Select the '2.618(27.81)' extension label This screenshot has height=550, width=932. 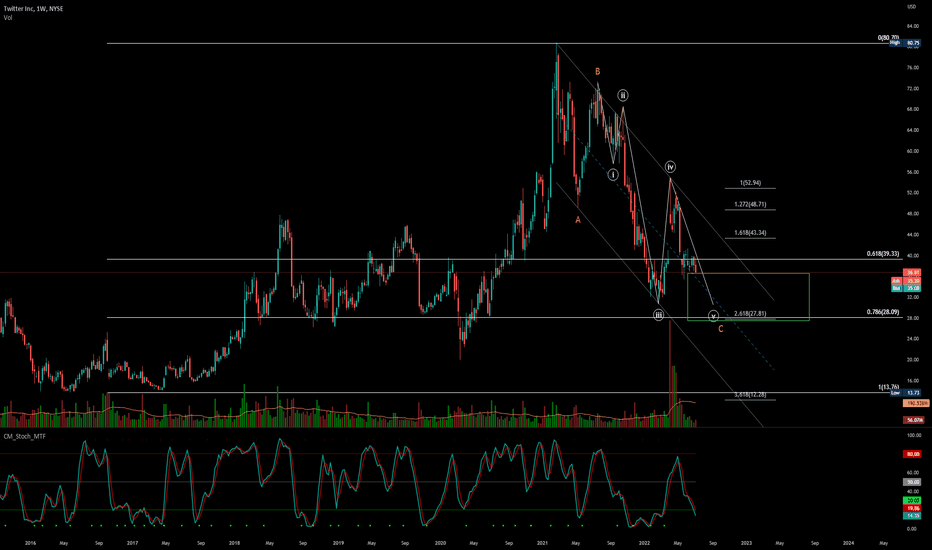[x=750, y=314]
